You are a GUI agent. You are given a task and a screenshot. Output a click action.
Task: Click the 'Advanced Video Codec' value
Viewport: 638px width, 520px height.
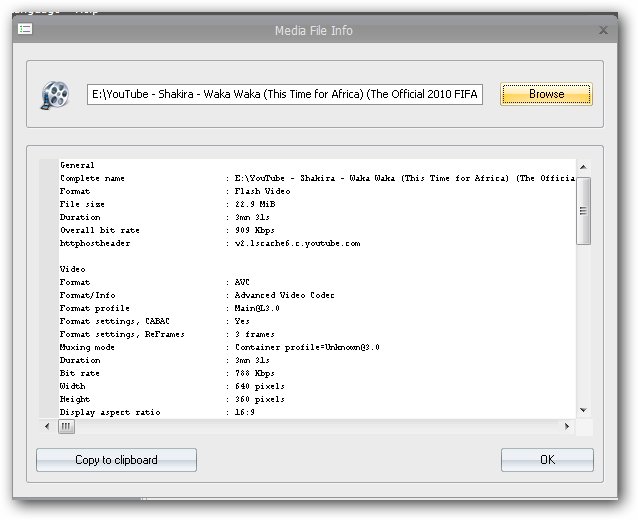(x=284, y=295)
